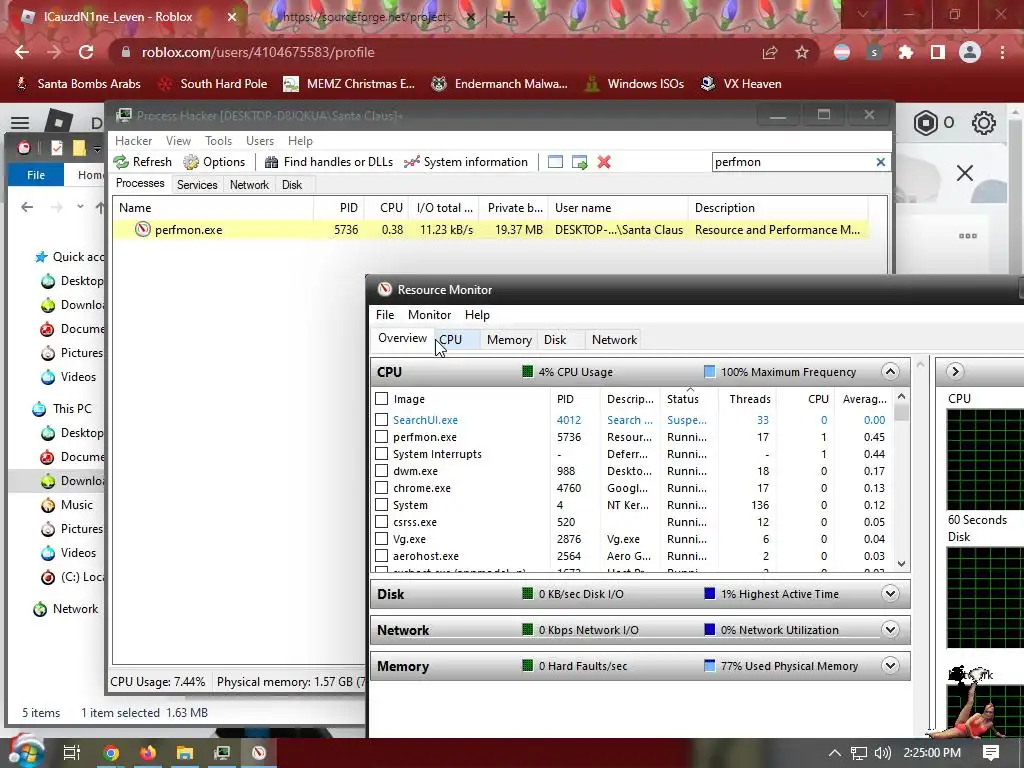
Task: Expand the Disk section
Action: click(x=890, y=594)
